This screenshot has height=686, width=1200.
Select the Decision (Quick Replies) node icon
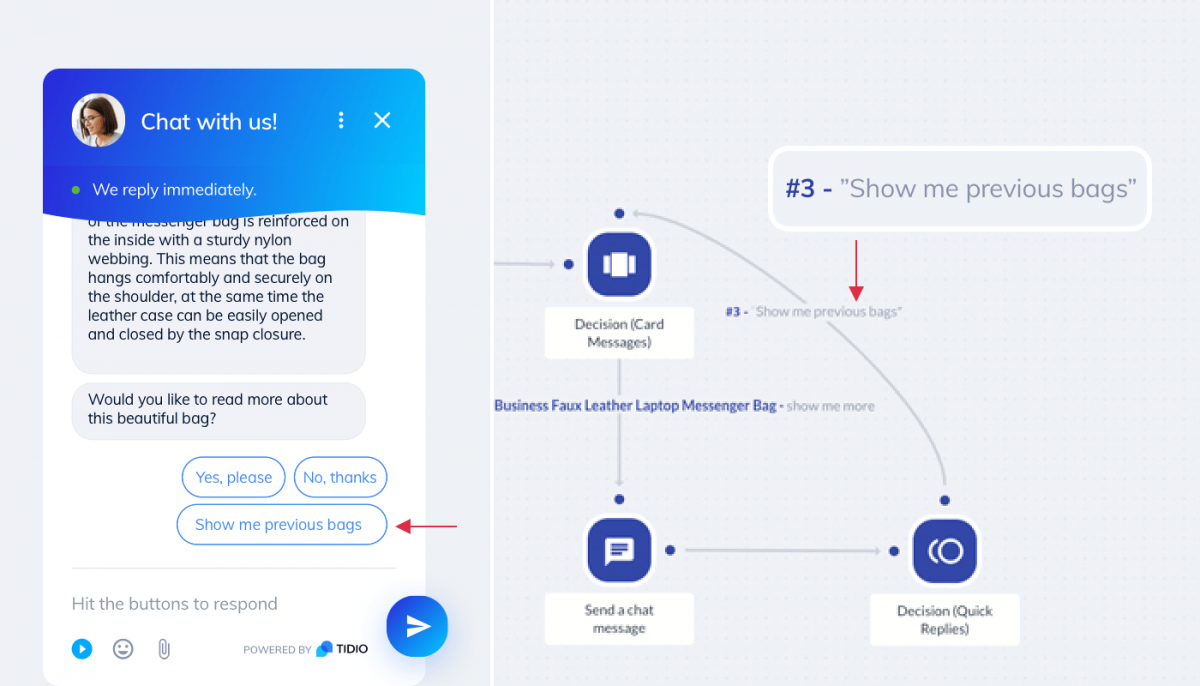point(945,551)
